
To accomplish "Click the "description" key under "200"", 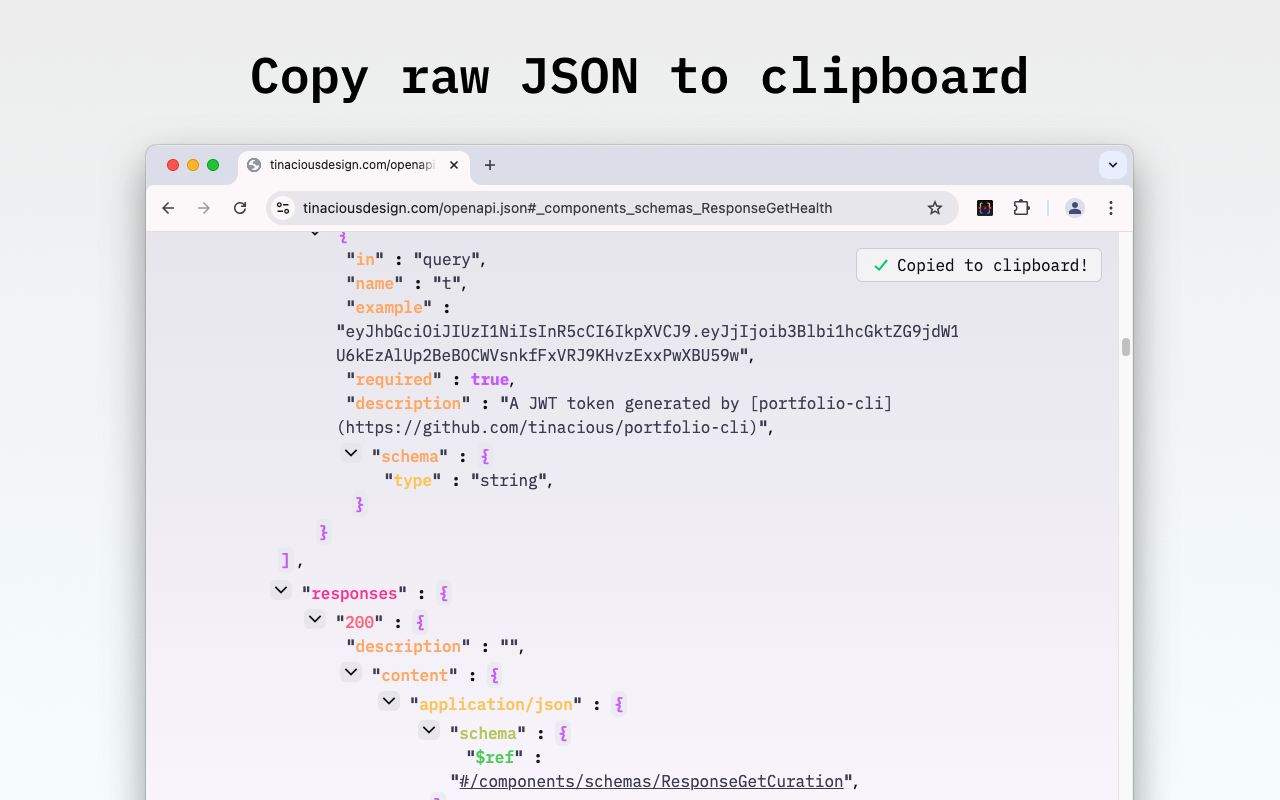I will tap(408, 646).
